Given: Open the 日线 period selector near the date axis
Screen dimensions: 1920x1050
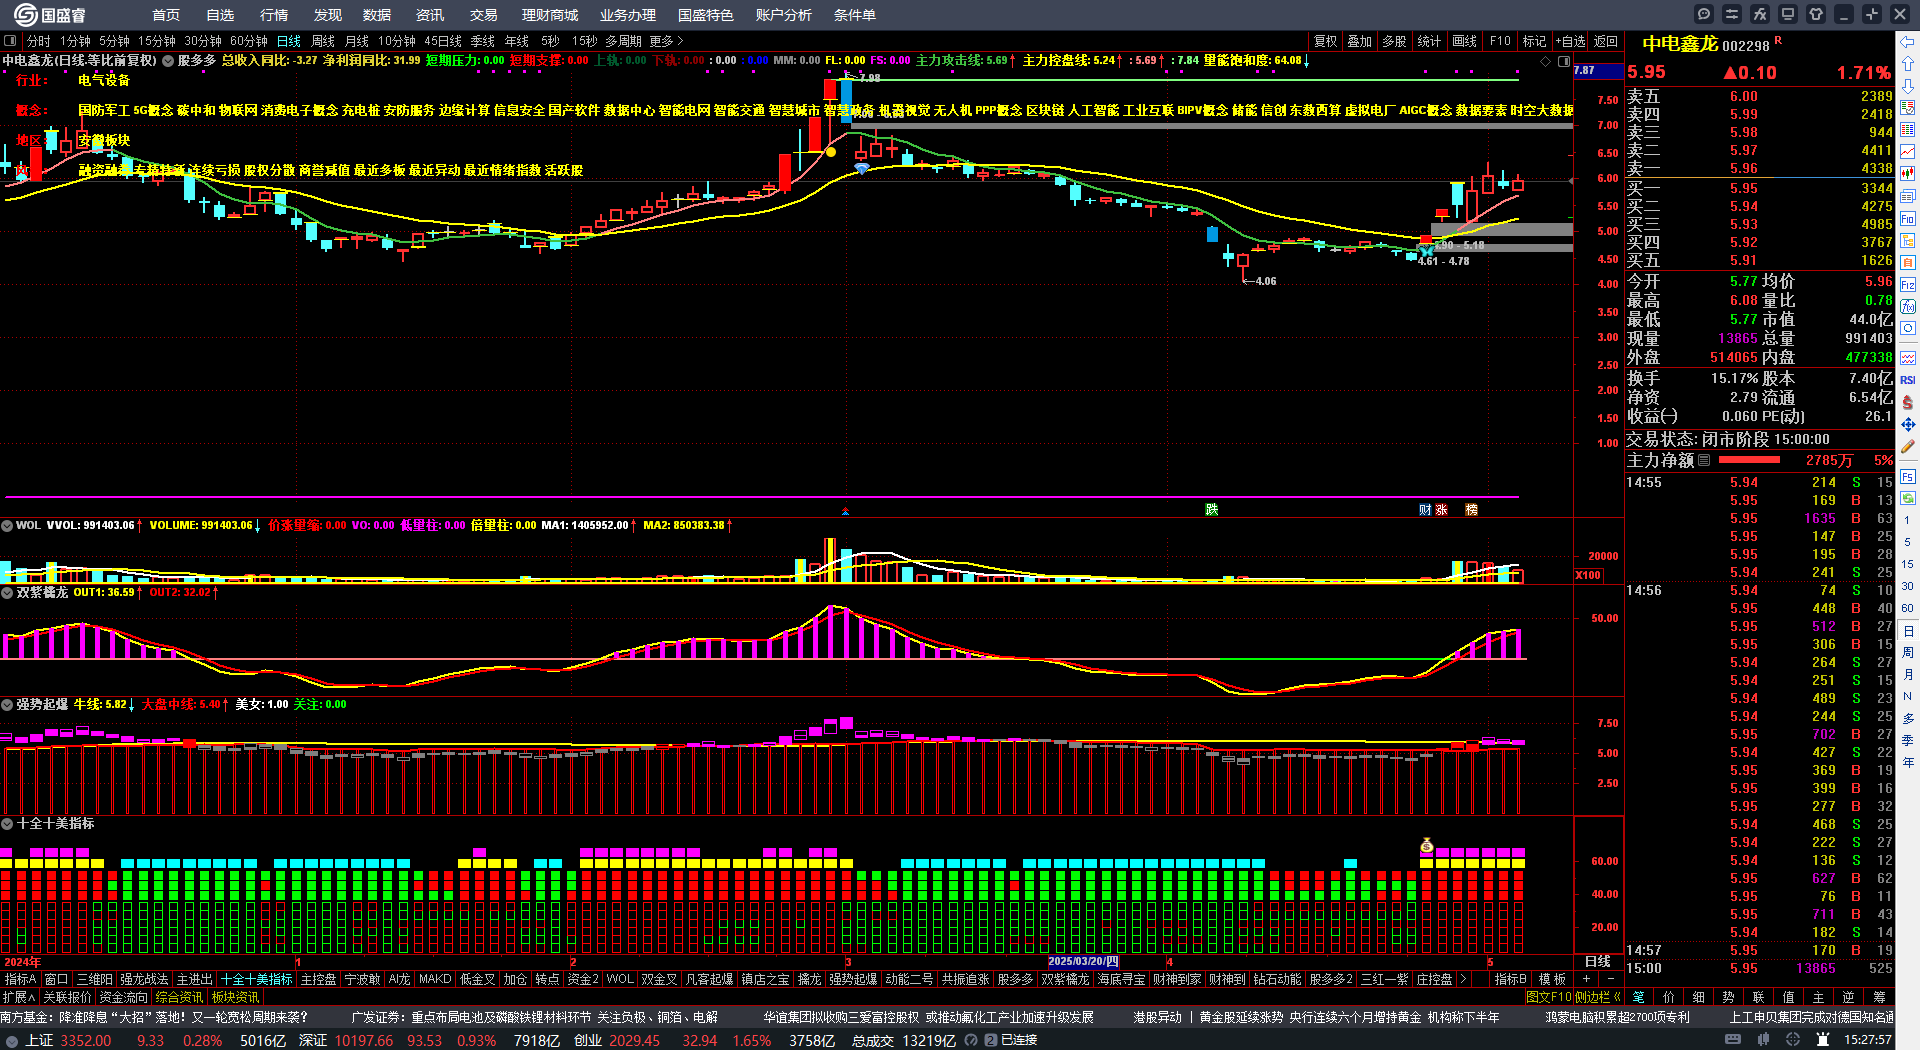Looking at the screenshot, I should (x=1598, y=961).
